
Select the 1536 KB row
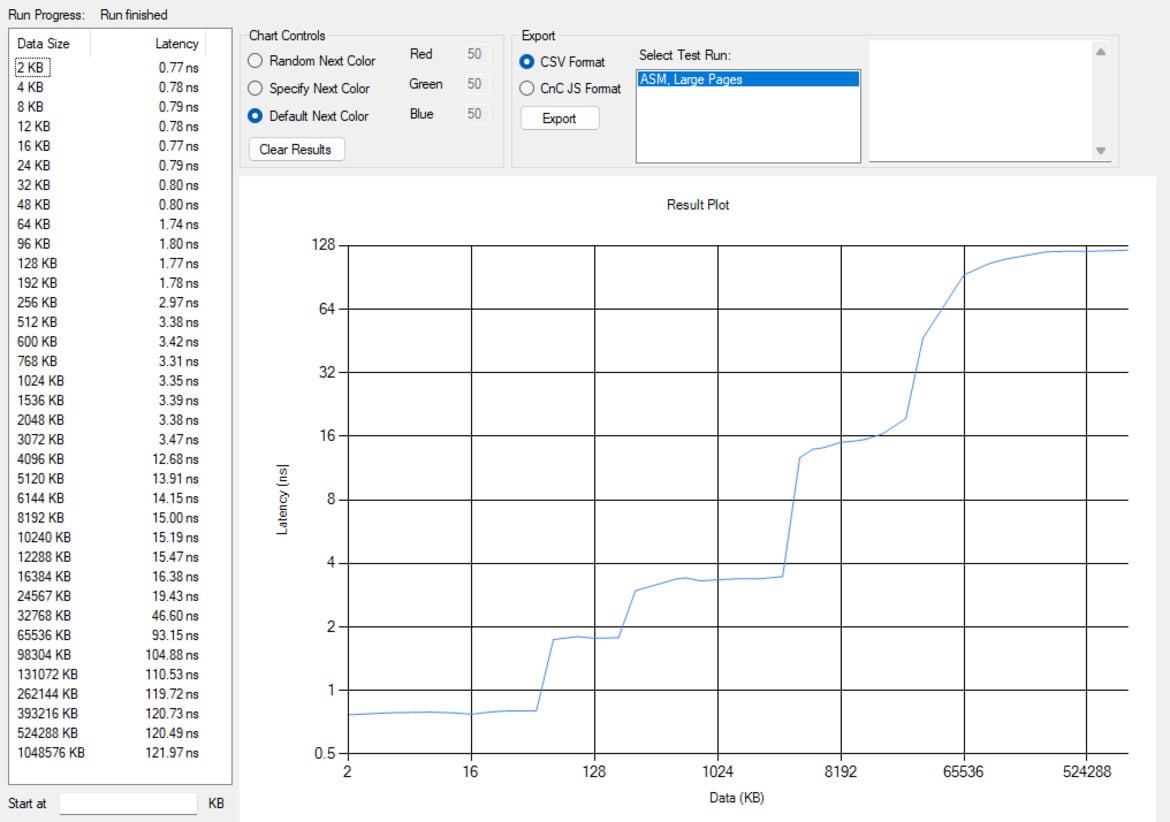tap(108, 401)
